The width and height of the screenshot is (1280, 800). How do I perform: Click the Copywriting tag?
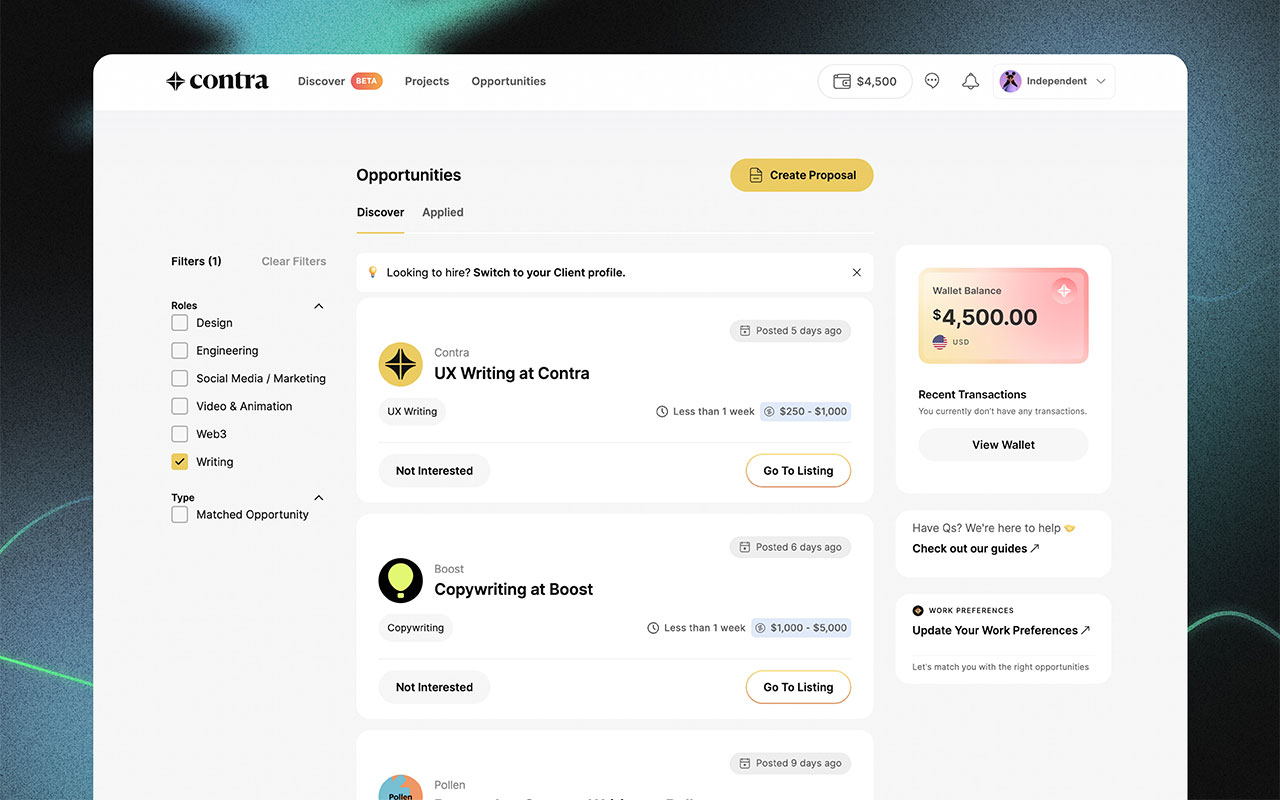[x=415, y=628]
